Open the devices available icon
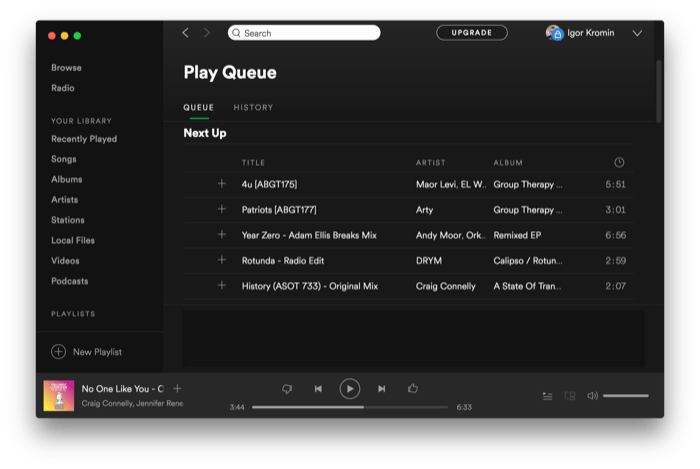The height and width of the screenshot is (469, 700). click(x=570, y=396)
